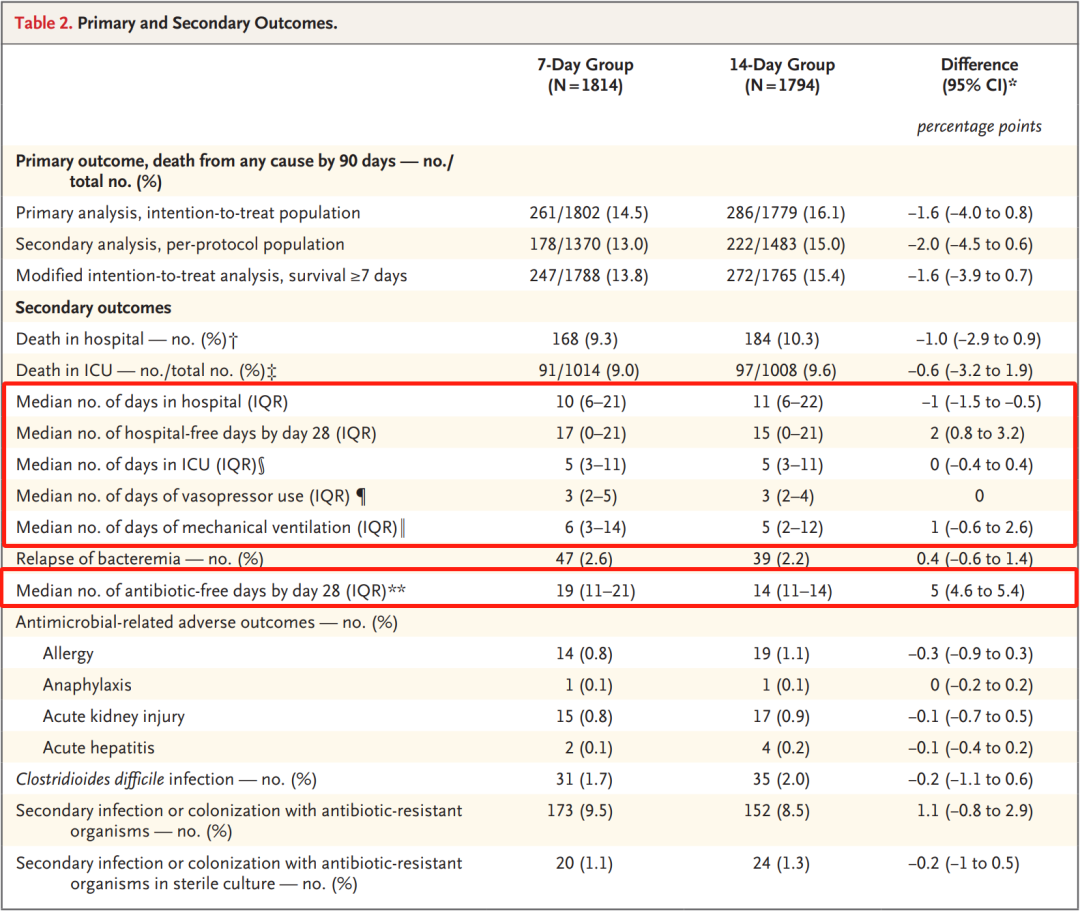The image size is (1080, 911).
Task: Click the 'Death in ICU' row label
Action: [146, 370]
